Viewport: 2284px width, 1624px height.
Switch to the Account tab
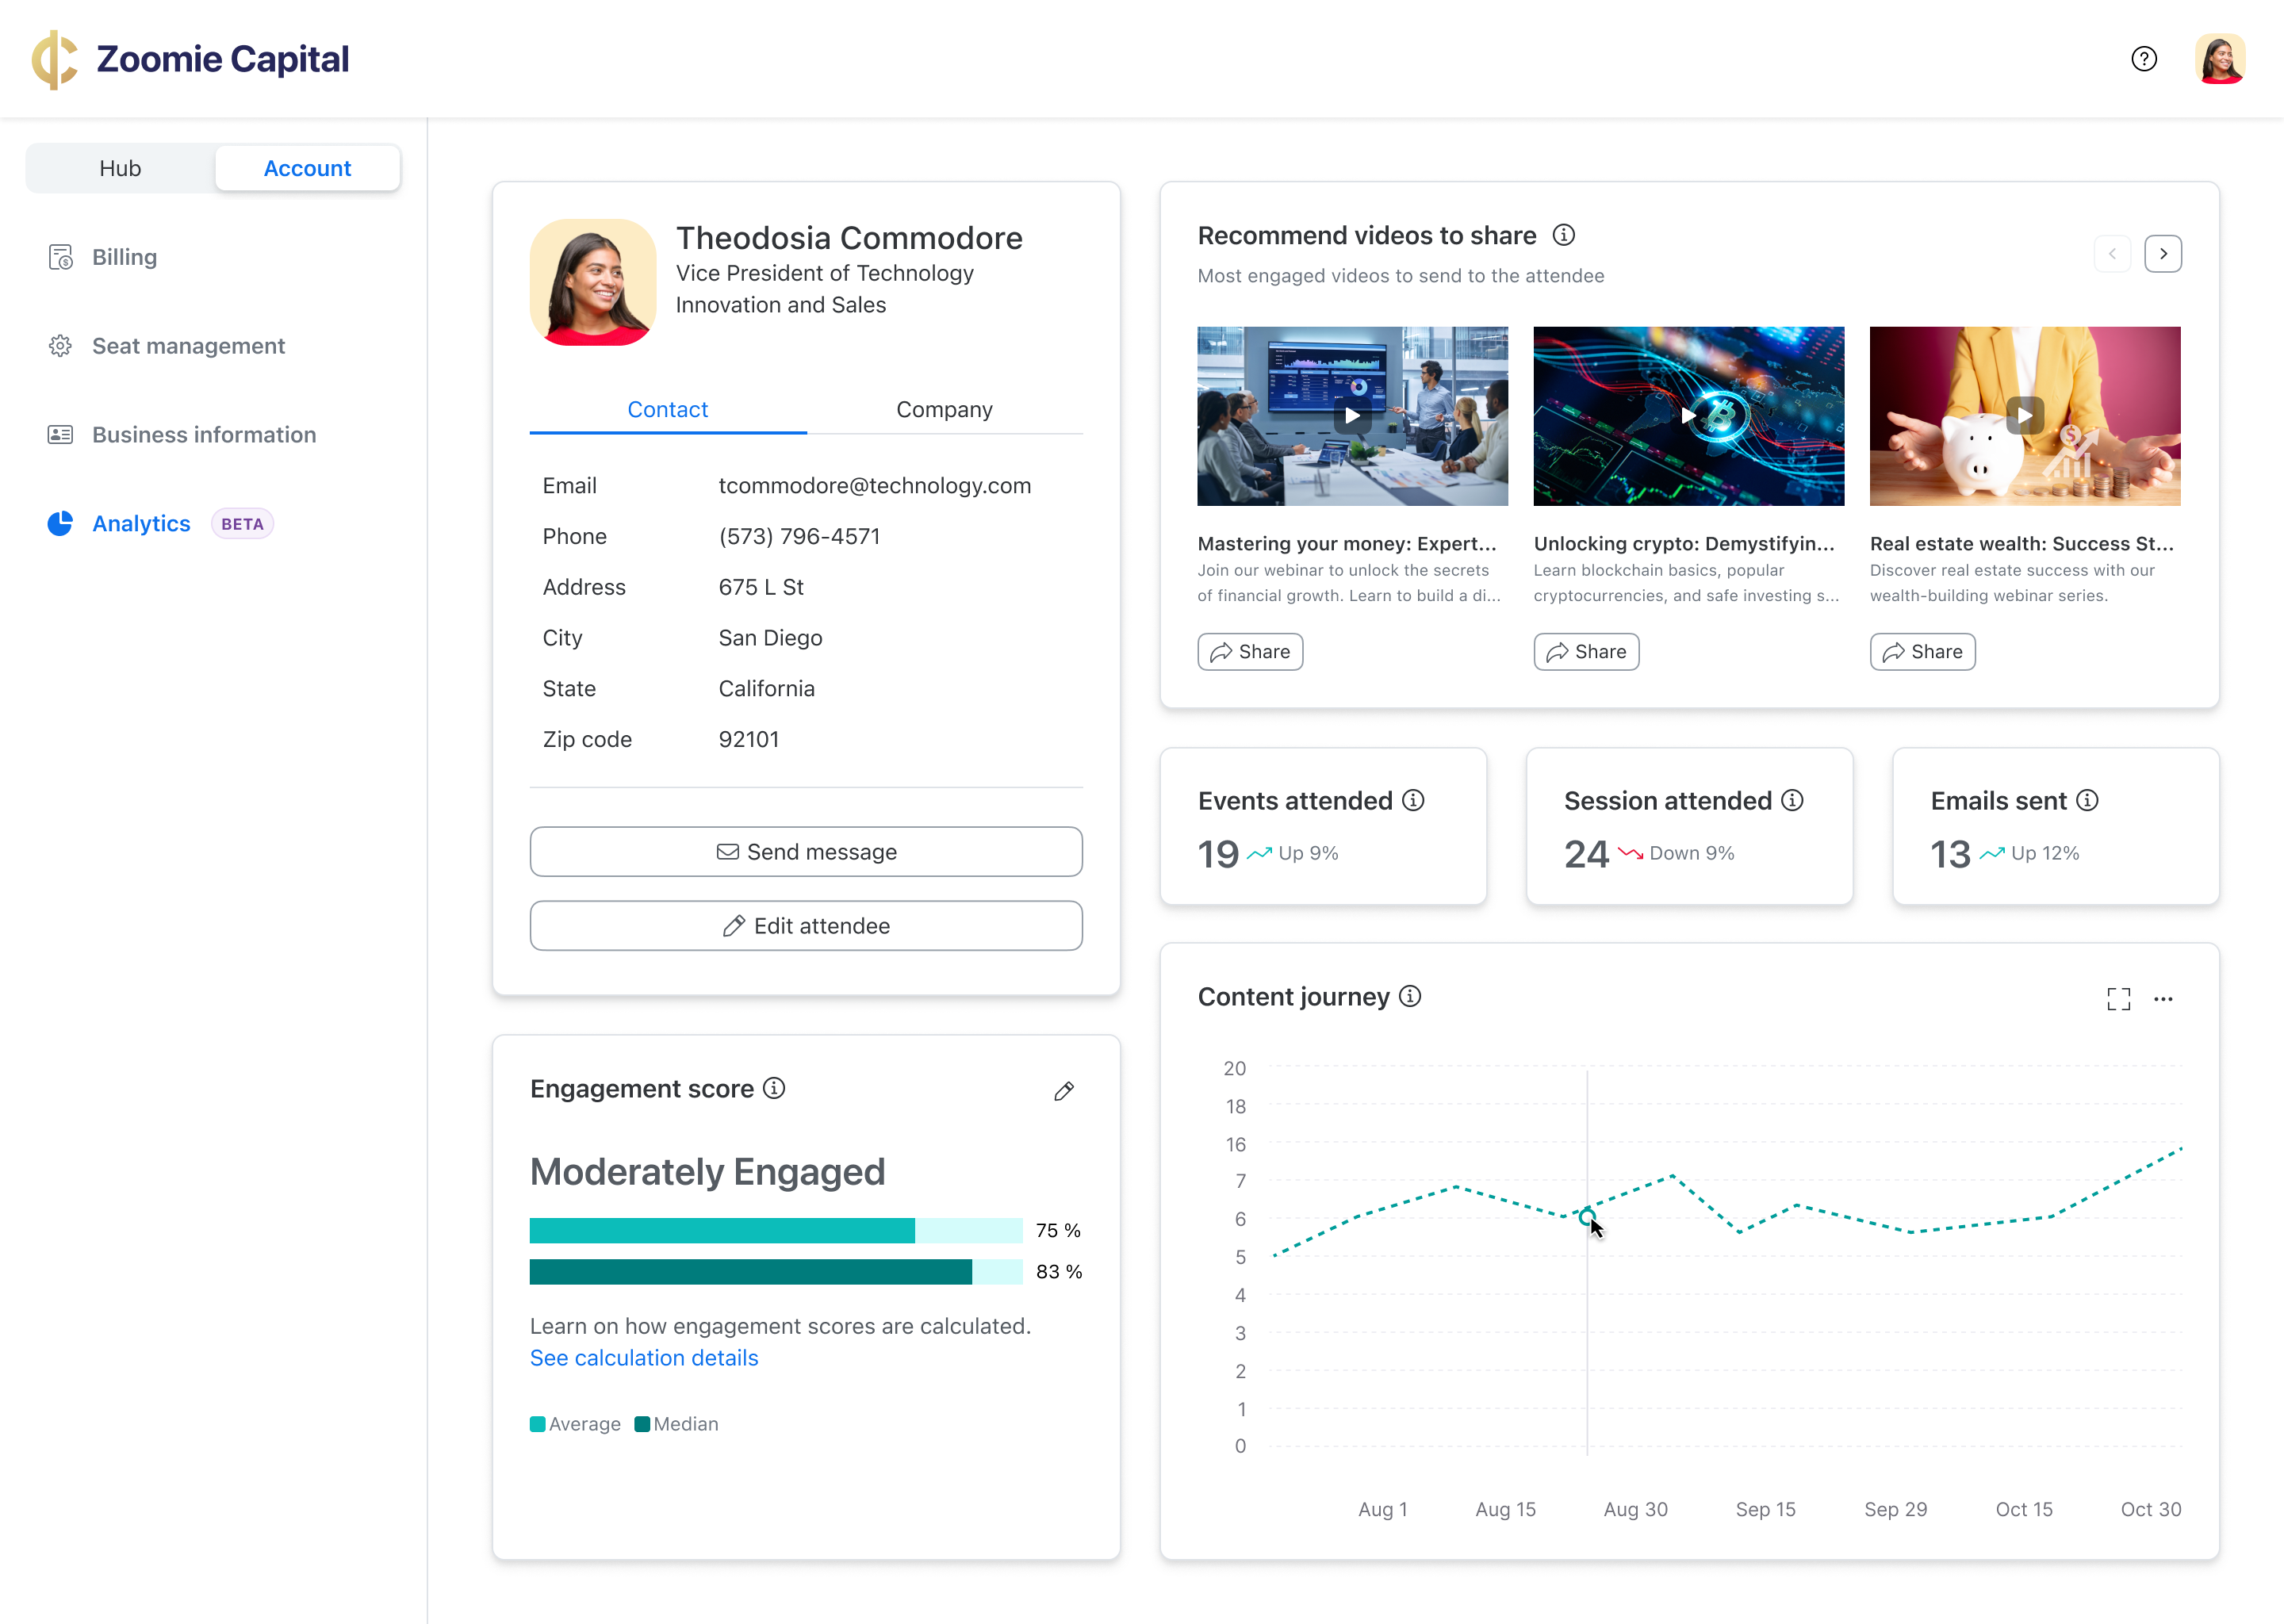click(307, 168)
